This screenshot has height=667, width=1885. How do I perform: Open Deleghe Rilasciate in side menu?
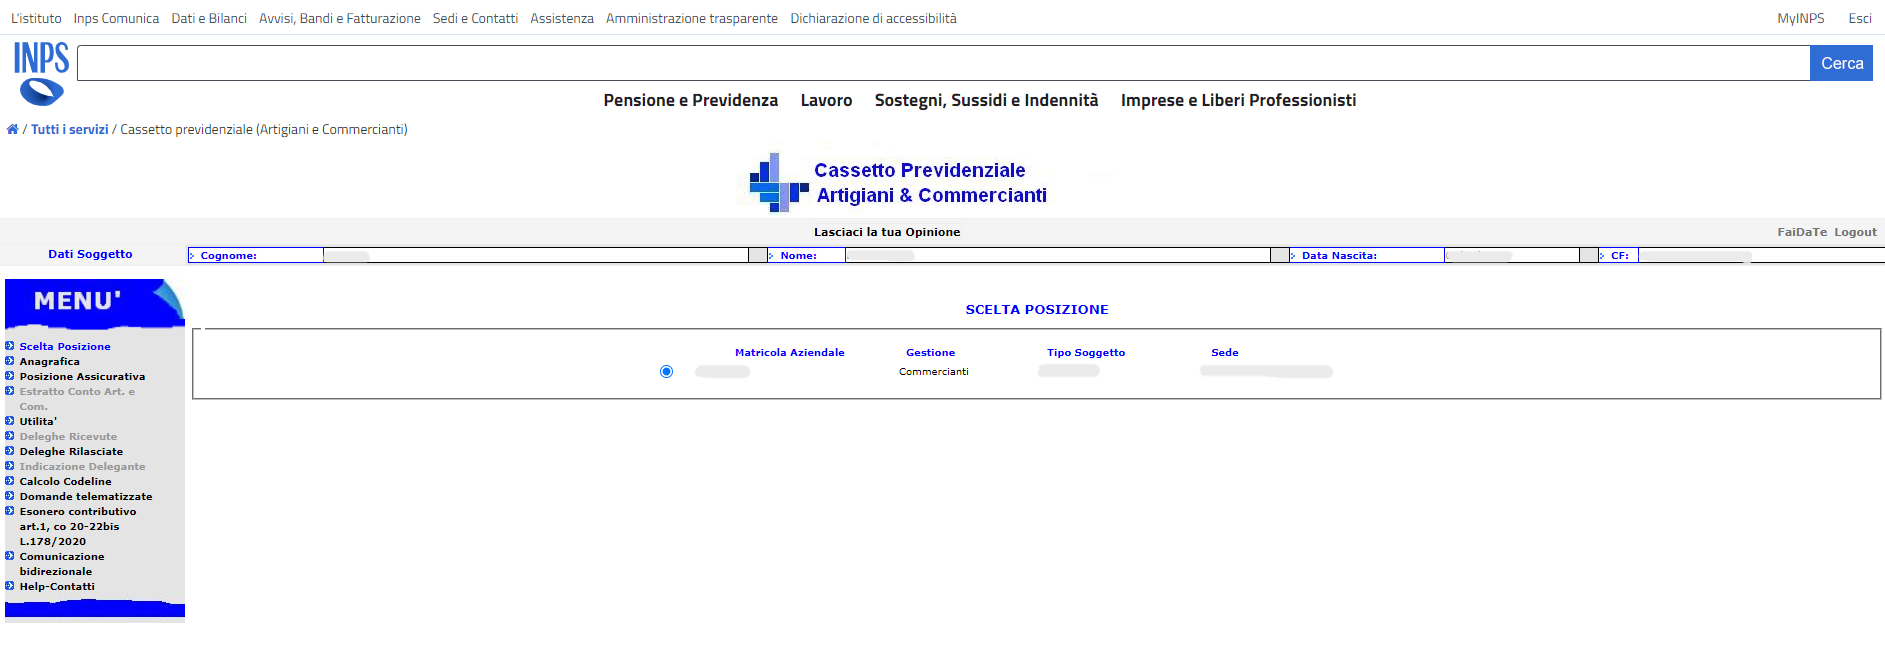(71, 451)
